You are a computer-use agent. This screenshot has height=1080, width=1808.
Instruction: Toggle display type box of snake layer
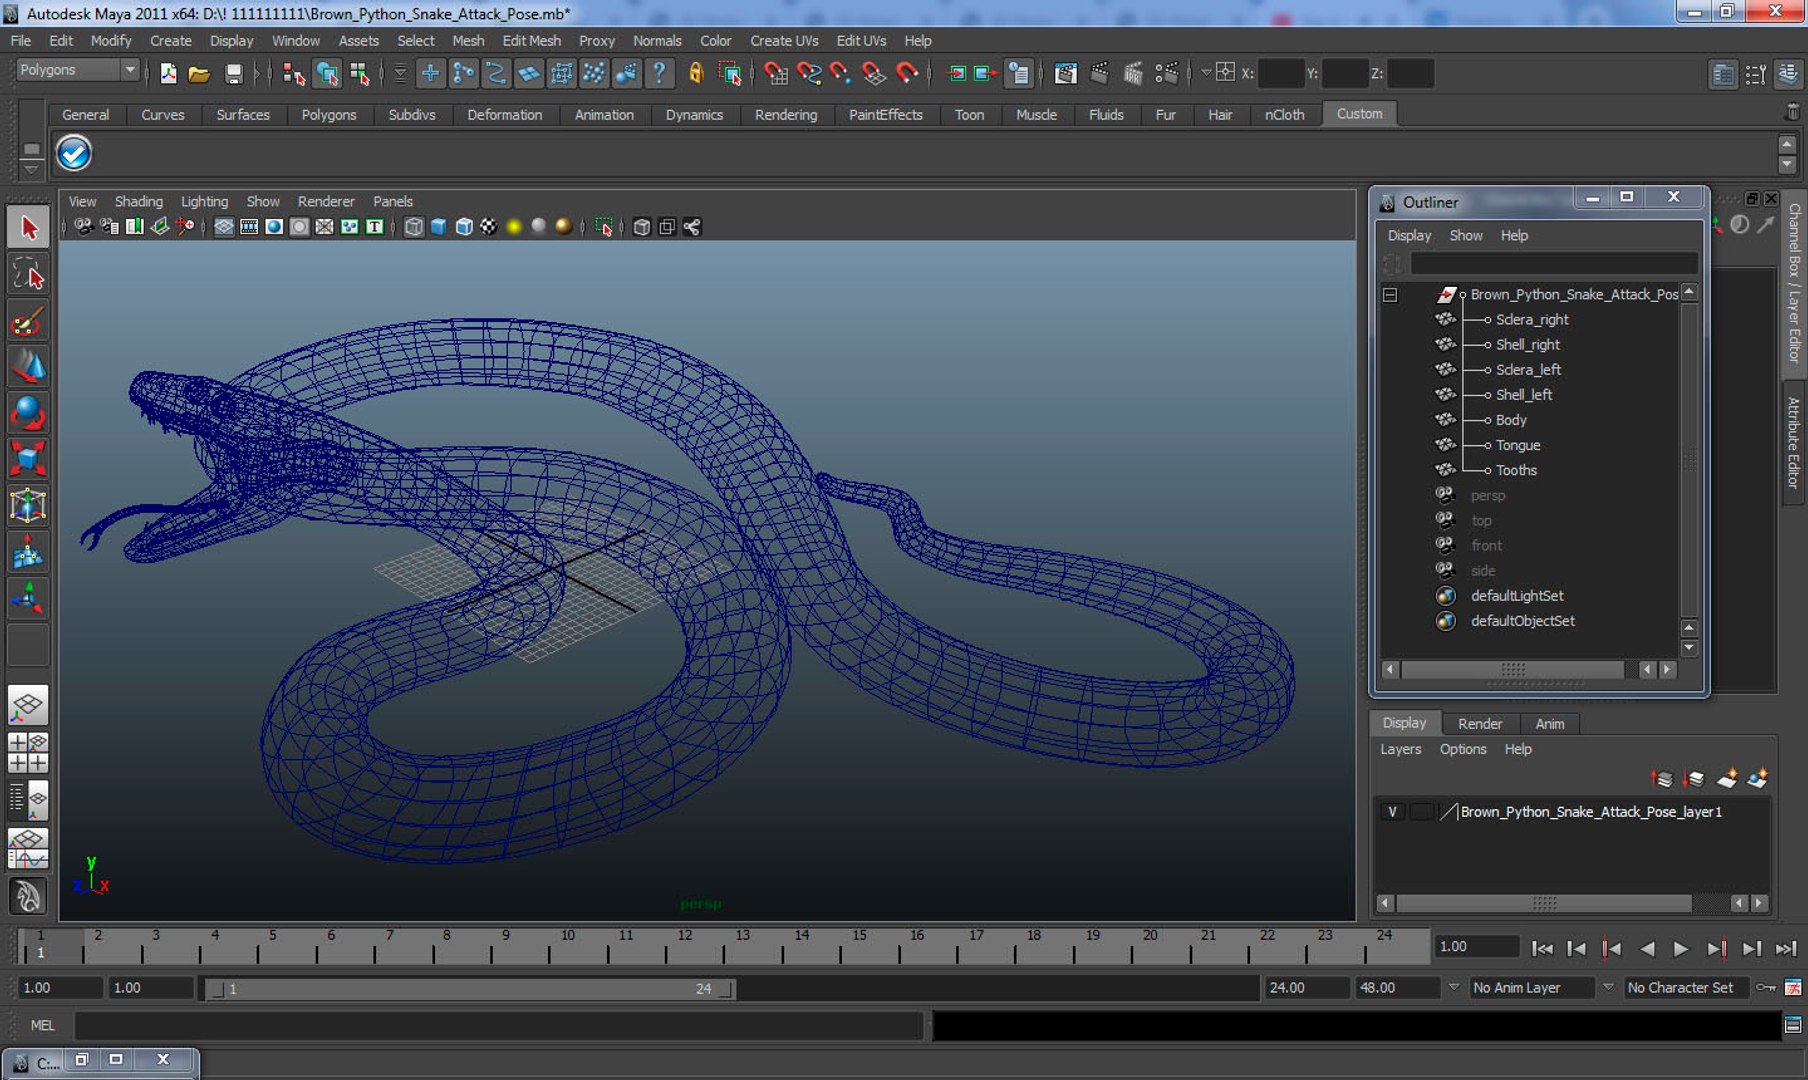pos(1421,812)
